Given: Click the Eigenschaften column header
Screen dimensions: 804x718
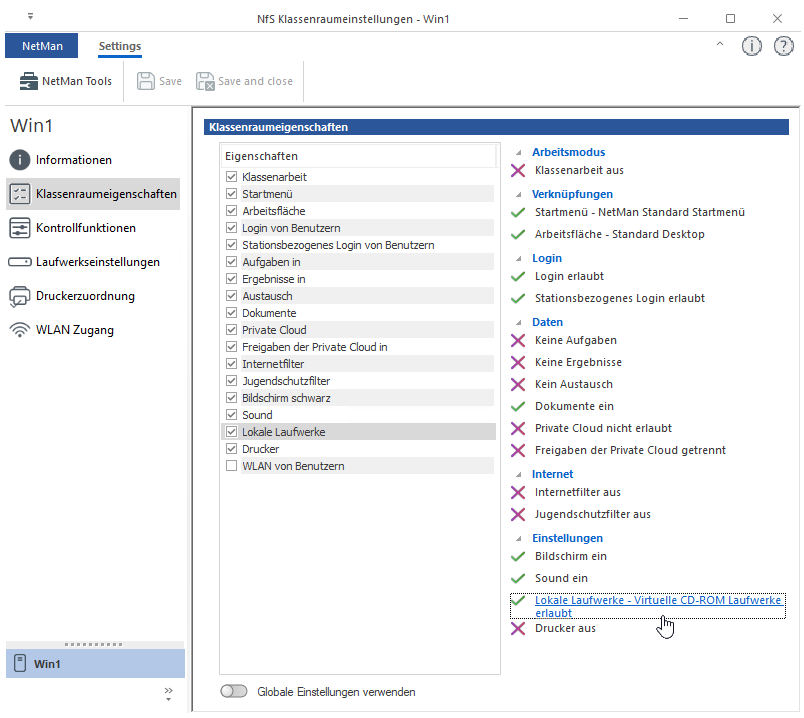Looking at the screenshot, I should [x=359, y=156].
